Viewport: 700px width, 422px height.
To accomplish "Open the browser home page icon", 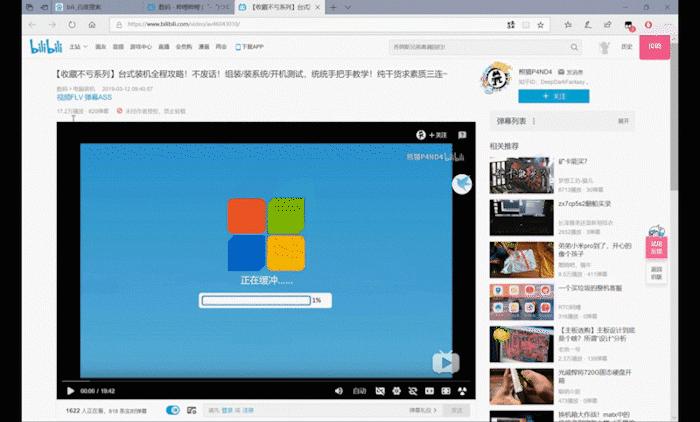I will [92, 25].
